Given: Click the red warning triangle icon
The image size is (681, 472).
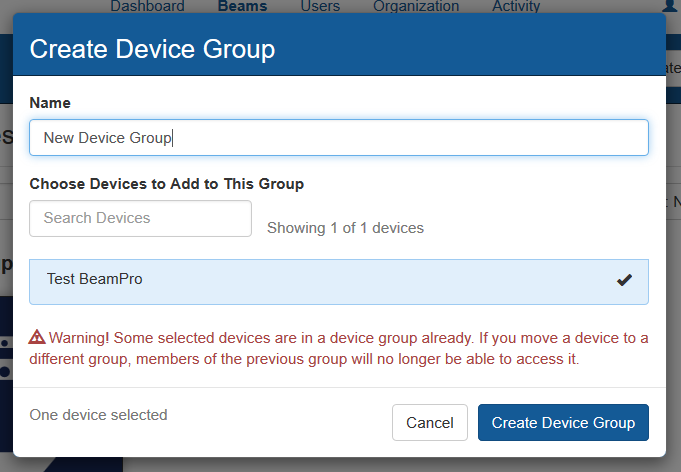Looking at the screenshot, I should [x=37, y=337].
